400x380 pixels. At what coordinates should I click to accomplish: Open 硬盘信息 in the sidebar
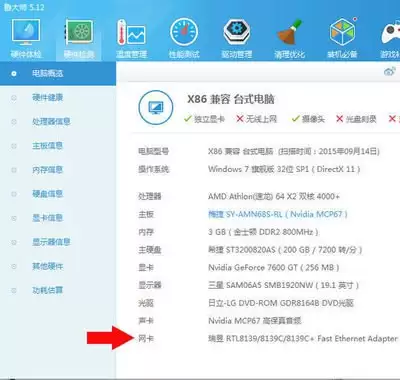48,194
